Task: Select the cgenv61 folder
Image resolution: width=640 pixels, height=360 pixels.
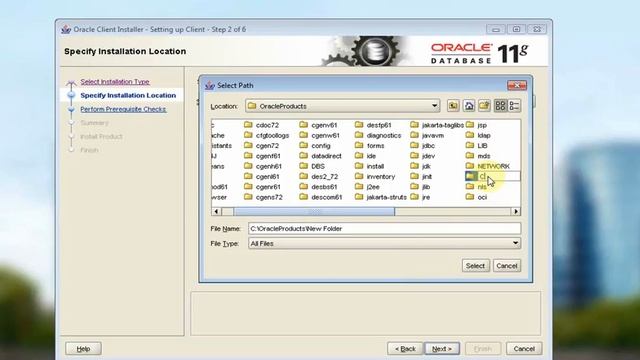Action: pyautogui.click(x=319, y=125)
